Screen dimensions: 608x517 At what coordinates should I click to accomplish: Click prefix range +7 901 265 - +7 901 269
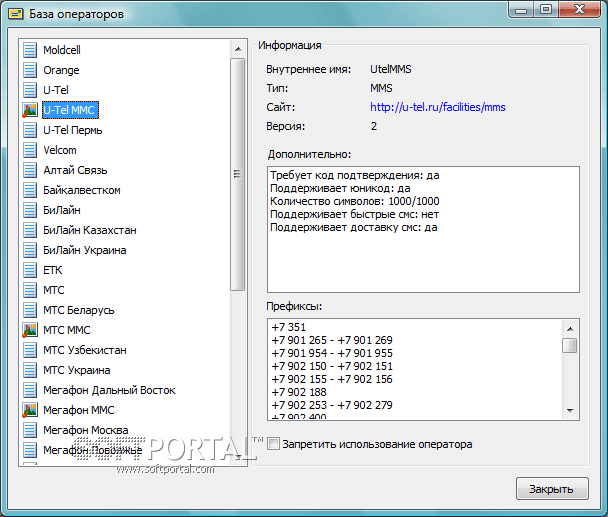(332, 340)
